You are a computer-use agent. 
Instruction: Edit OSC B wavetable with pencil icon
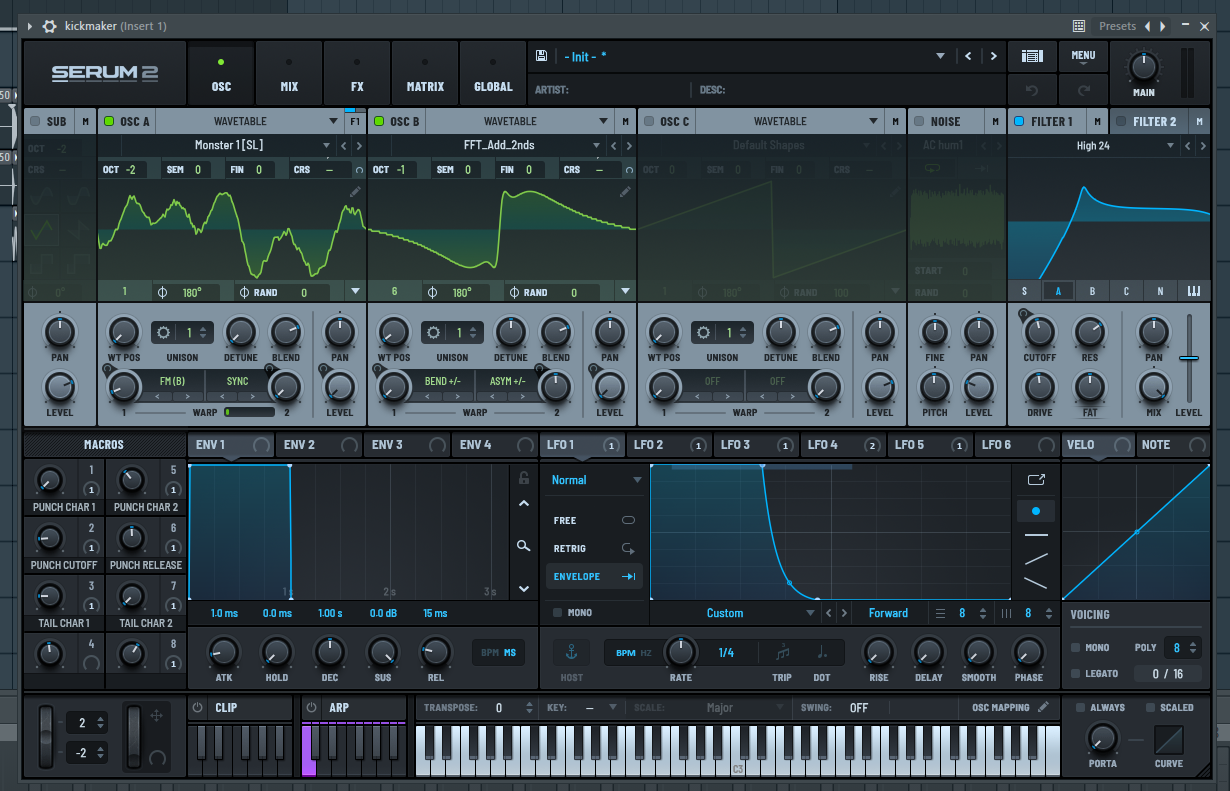pos(625,191)
